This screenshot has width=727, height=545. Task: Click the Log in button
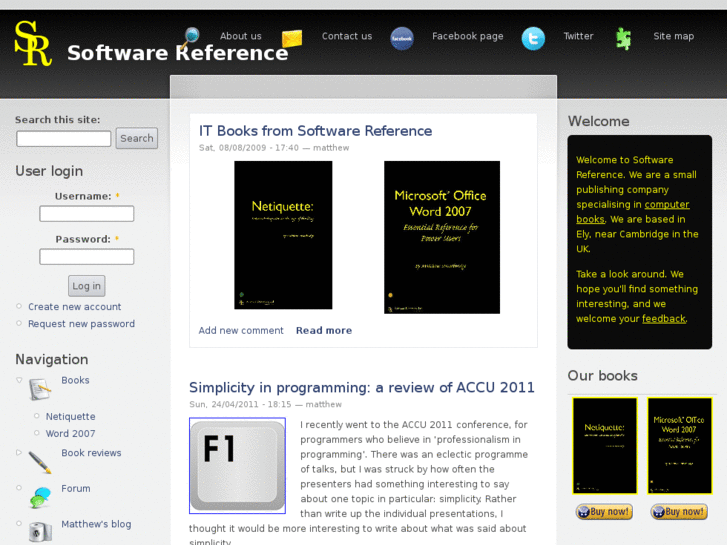87,286
